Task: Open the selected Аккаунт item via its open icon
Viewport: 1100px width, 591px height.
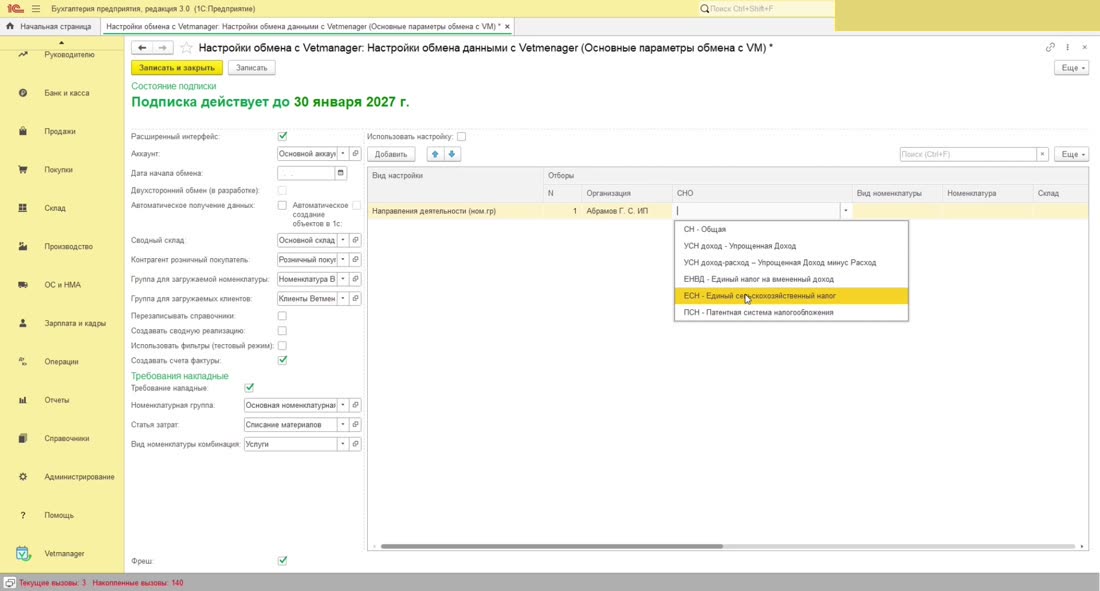Action: [x=355, y=153]
